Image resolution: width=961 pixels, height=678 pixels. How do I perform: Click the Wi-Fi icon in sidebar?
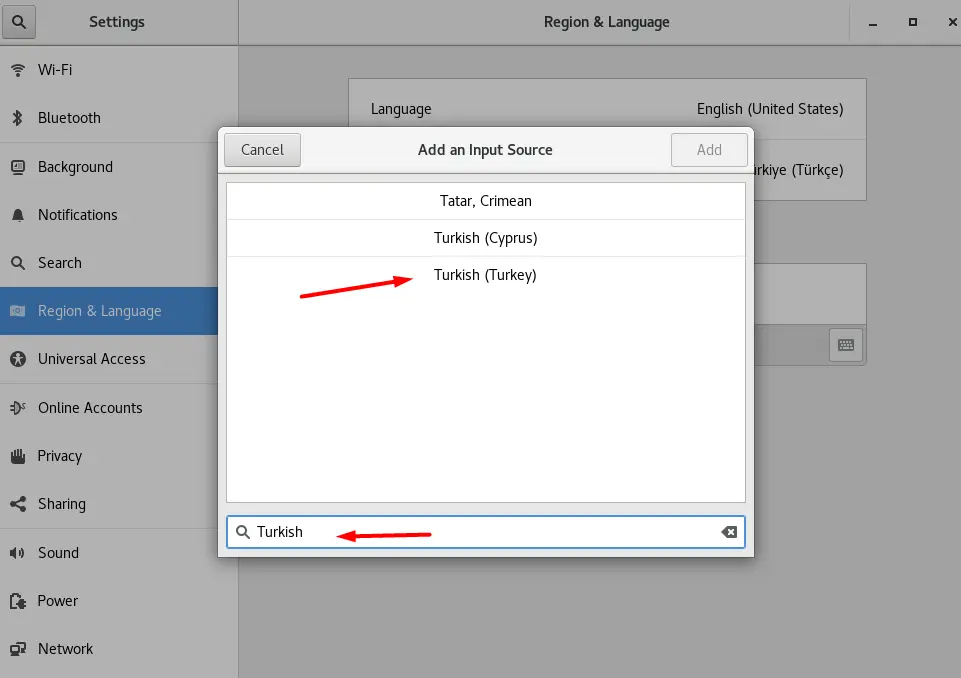pyautogui.click(x=17, y=70)
